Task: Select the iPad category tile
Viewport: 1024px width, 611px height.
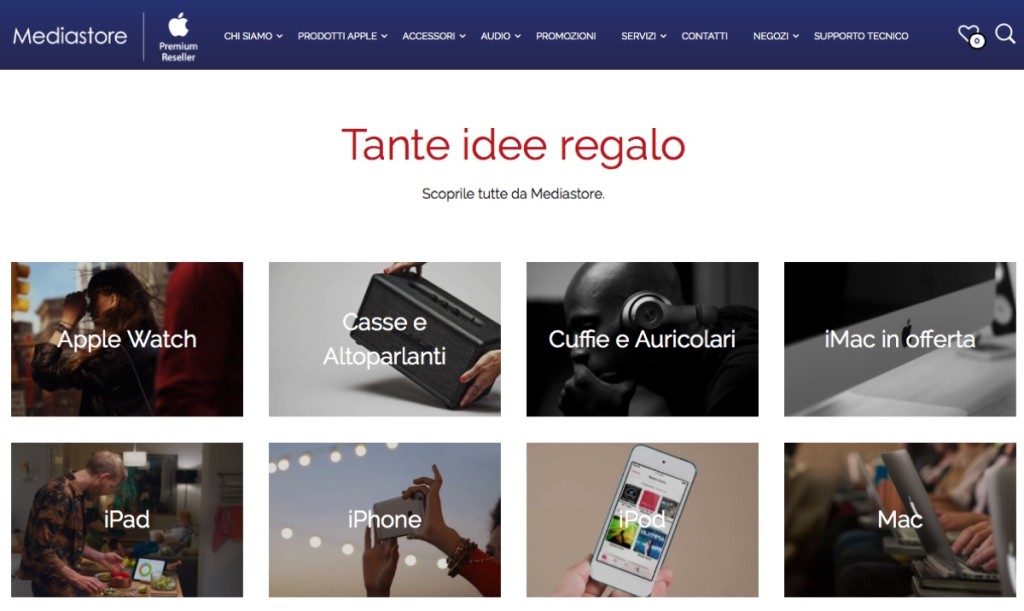Action: point(127,520)
